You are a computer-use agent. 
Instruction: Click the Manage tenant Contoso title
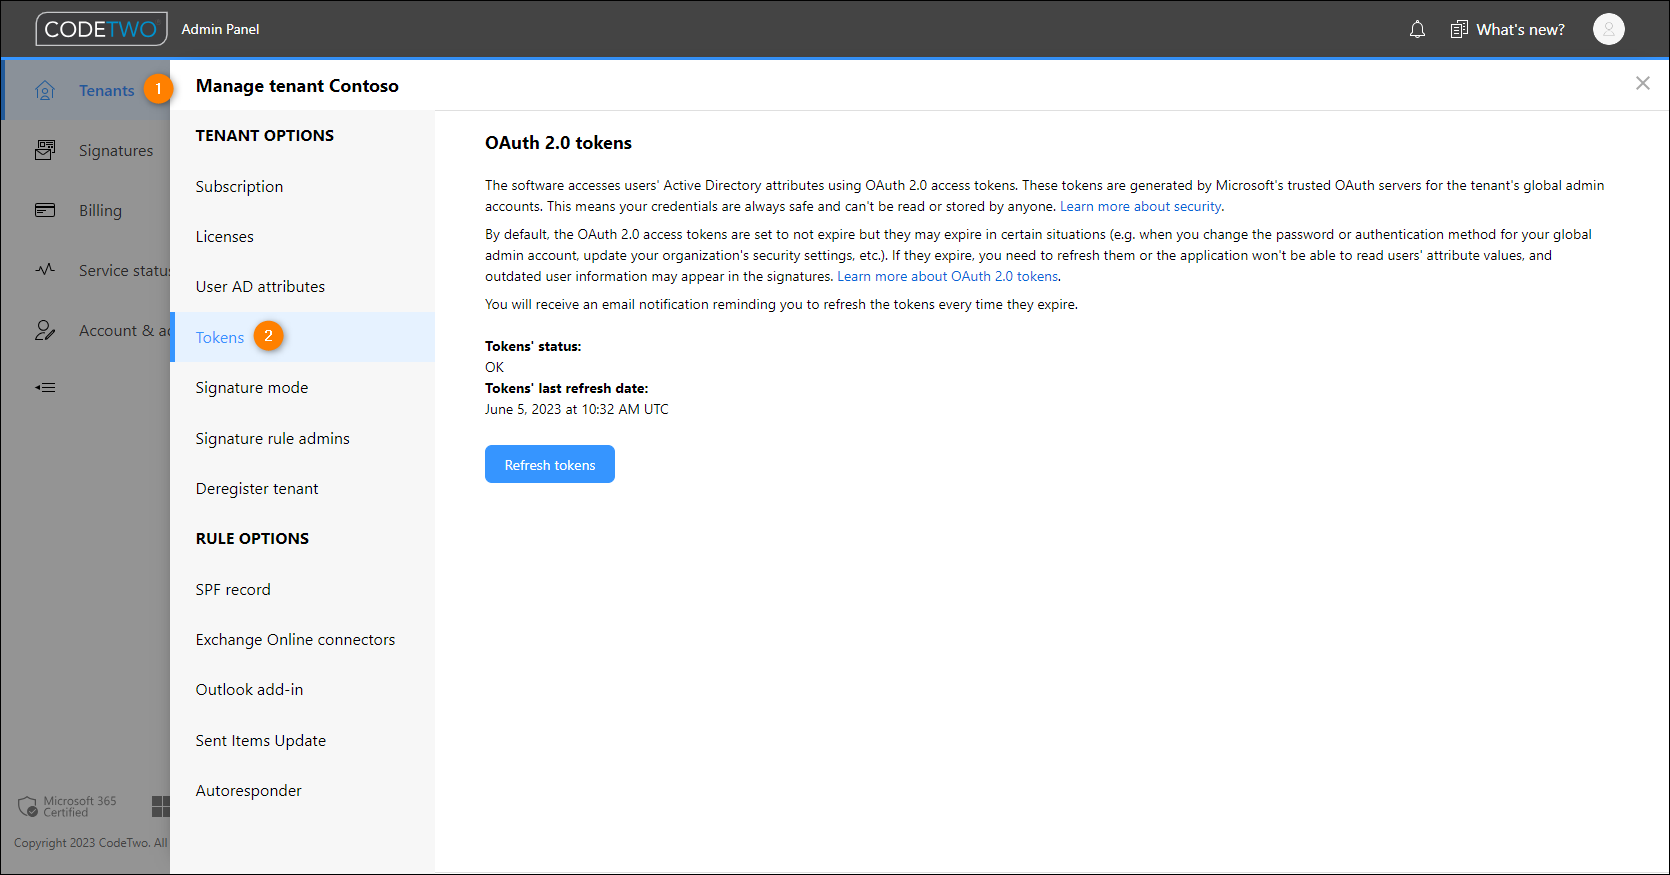pos(297,86)
